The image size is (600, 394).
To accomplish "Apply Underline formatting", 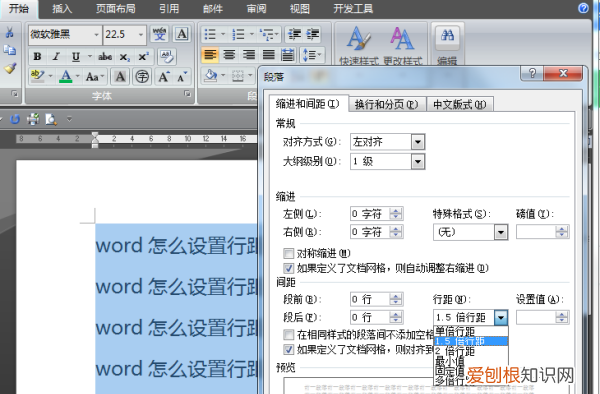I will 76,57.
